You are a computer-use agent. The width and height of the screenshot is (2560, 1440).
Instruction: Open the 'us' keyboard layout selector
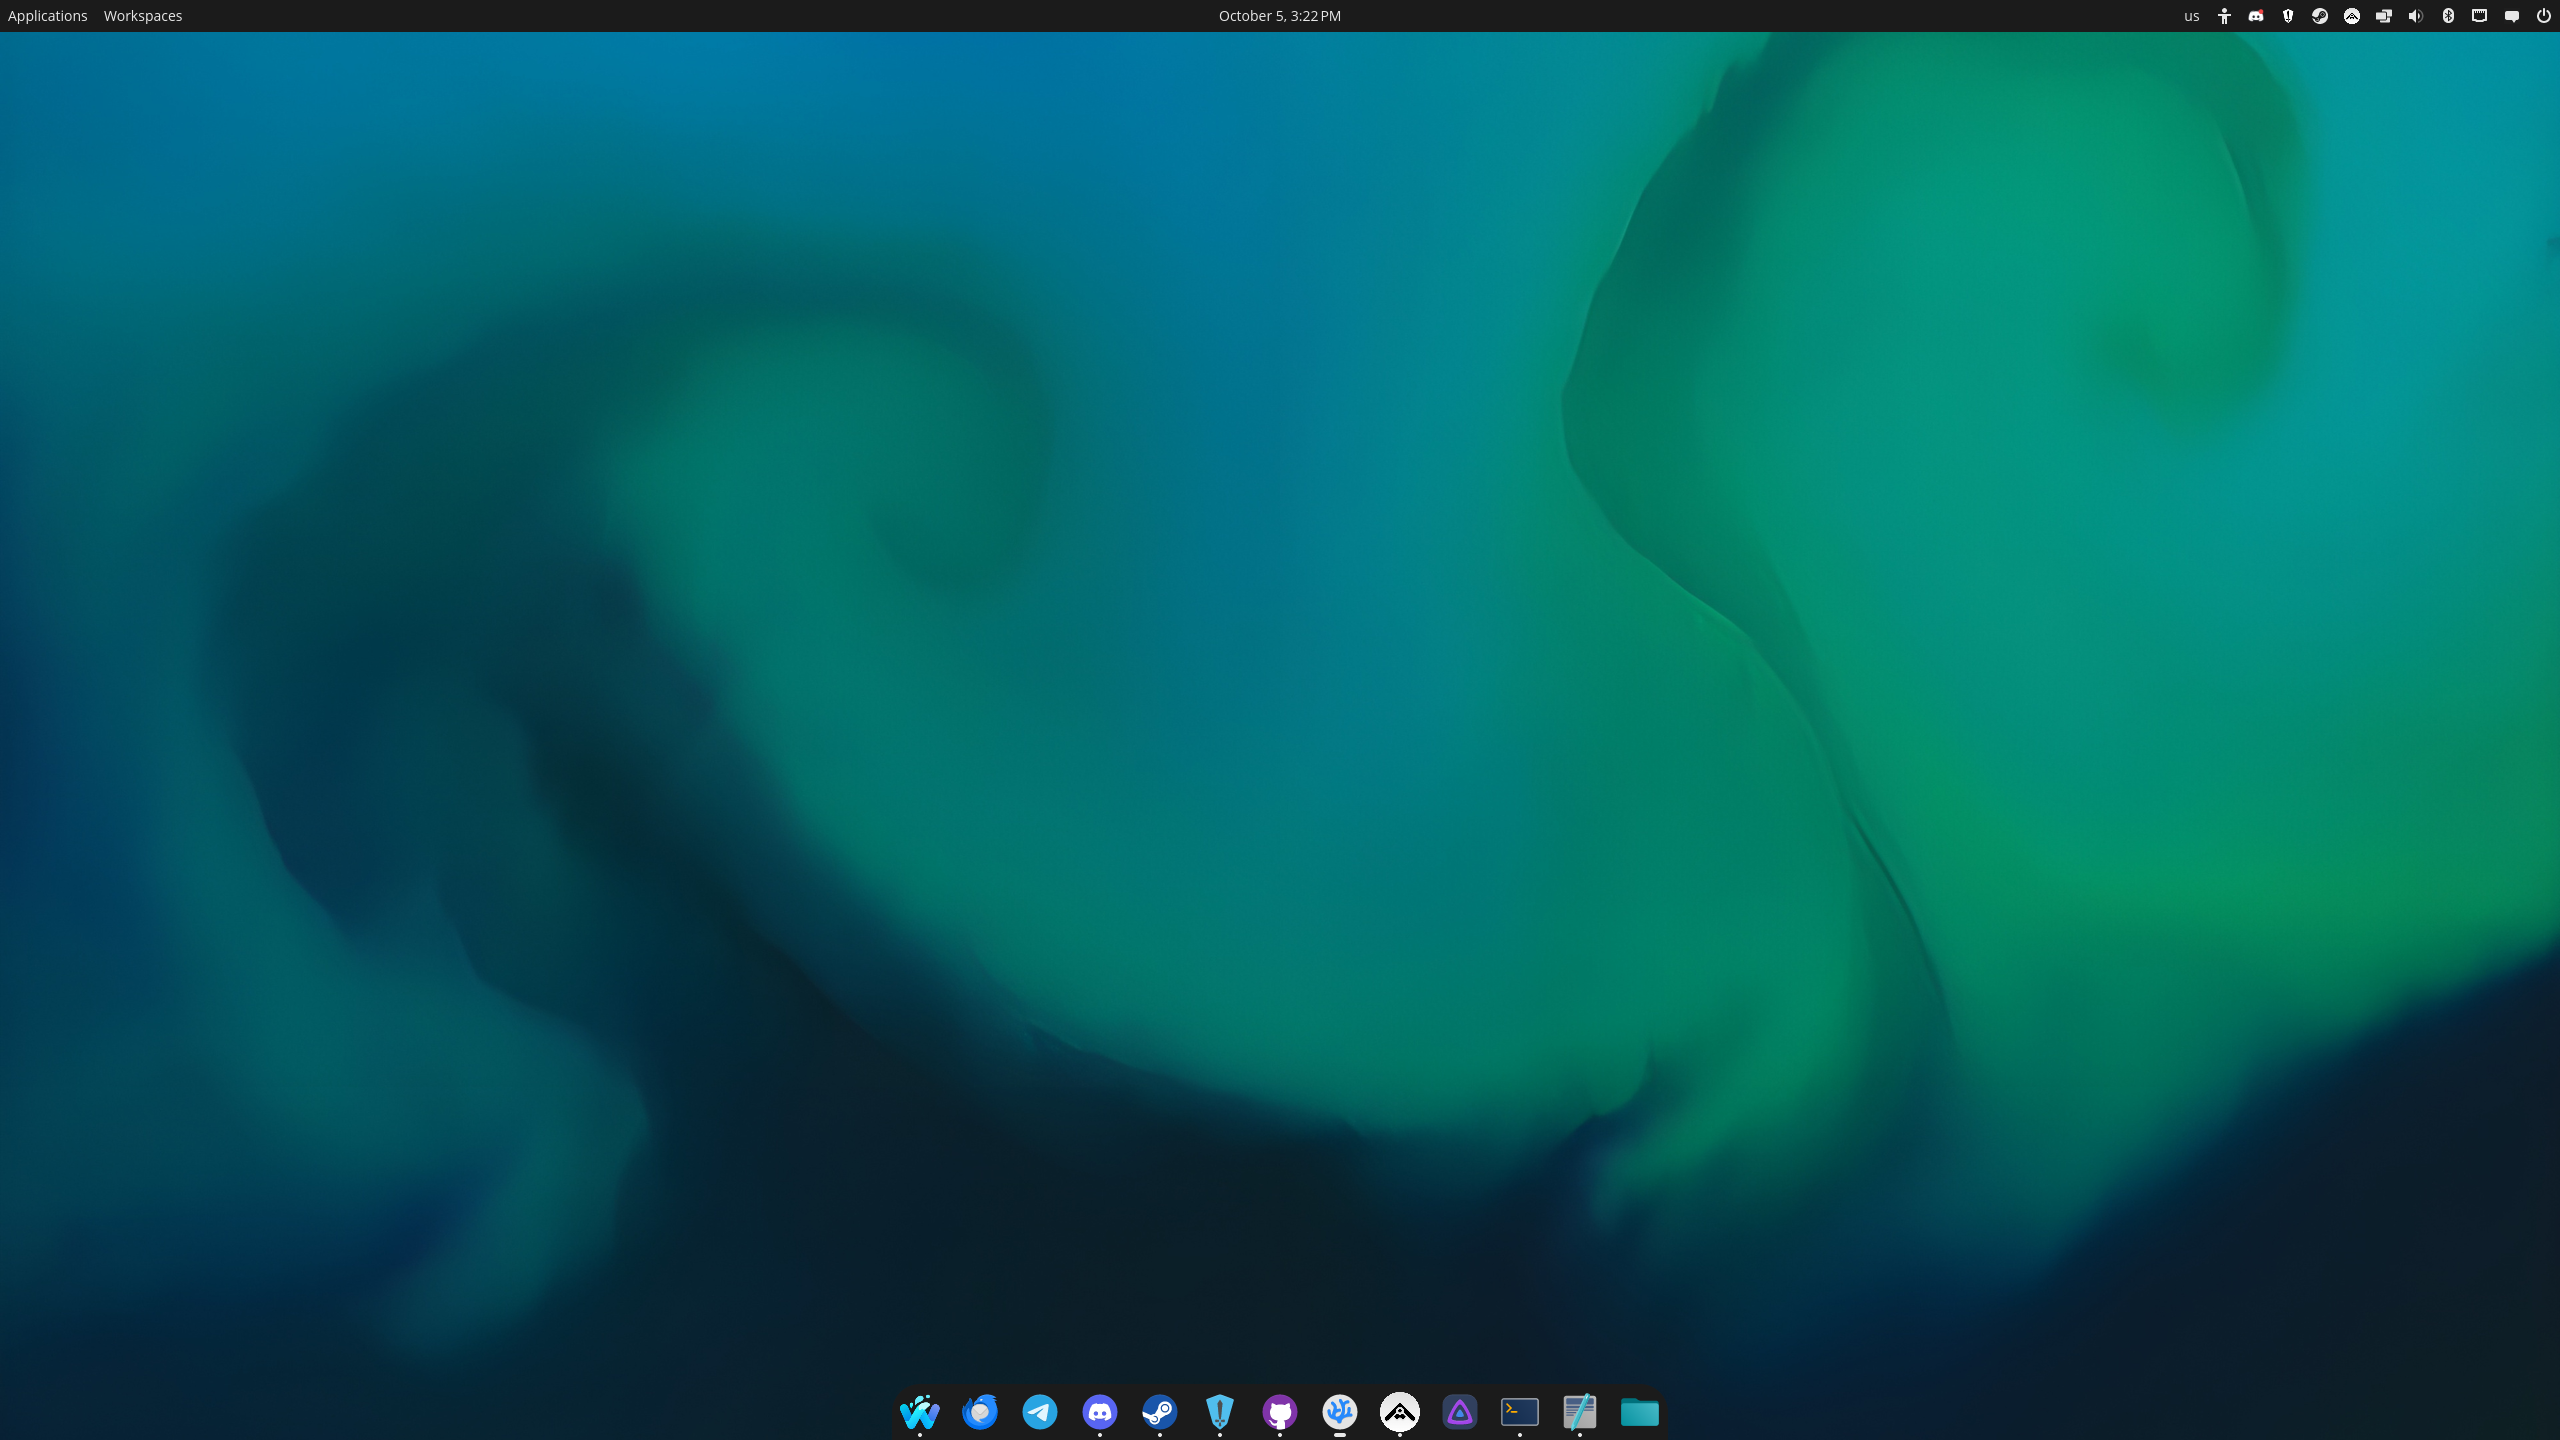[2191, 16]
